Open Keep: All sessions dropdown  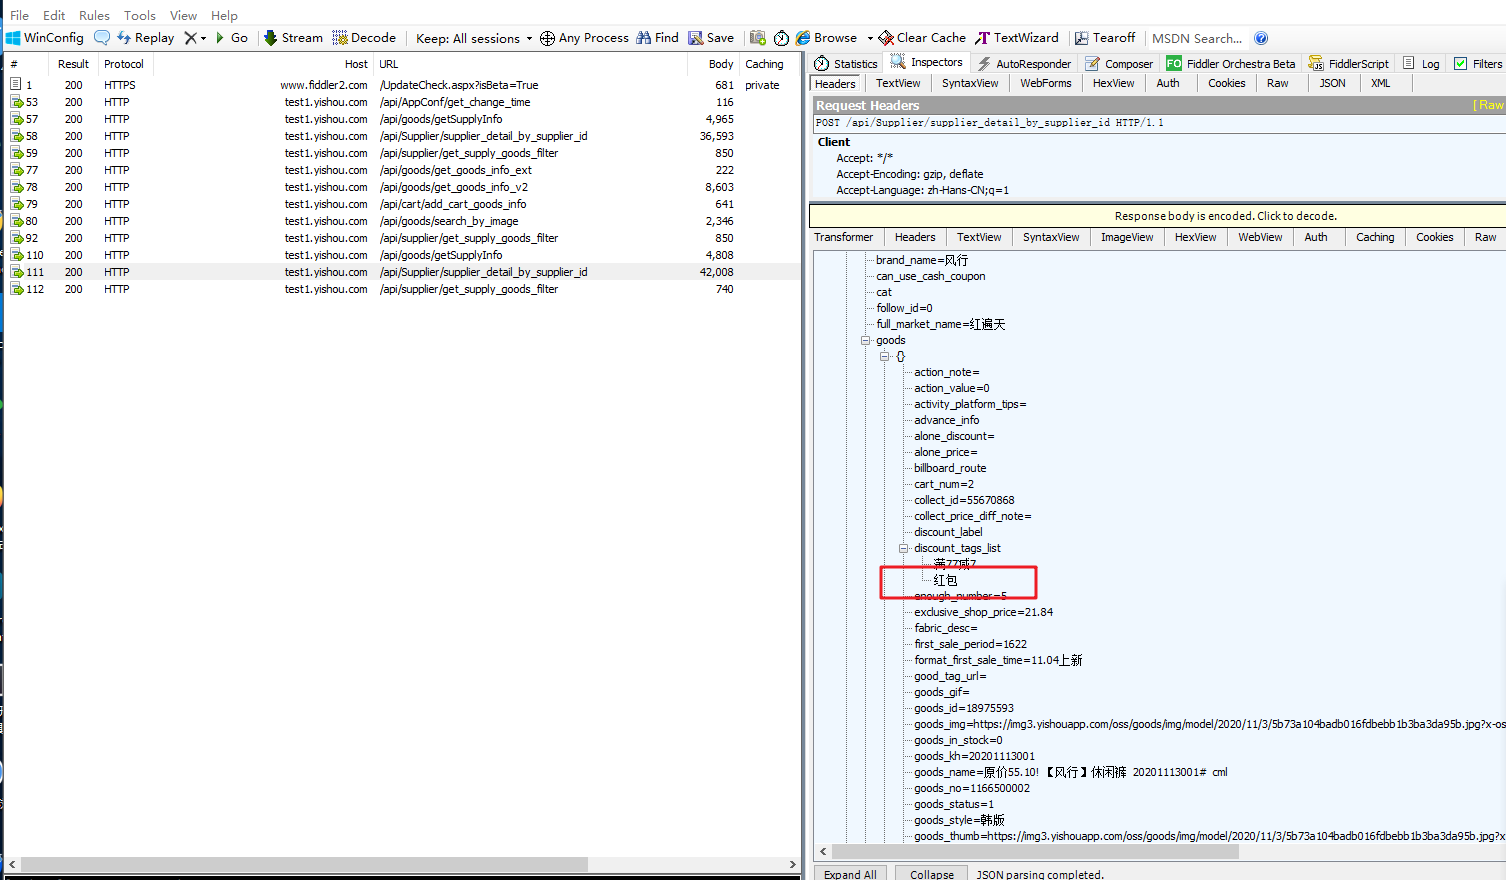(474, 38)
